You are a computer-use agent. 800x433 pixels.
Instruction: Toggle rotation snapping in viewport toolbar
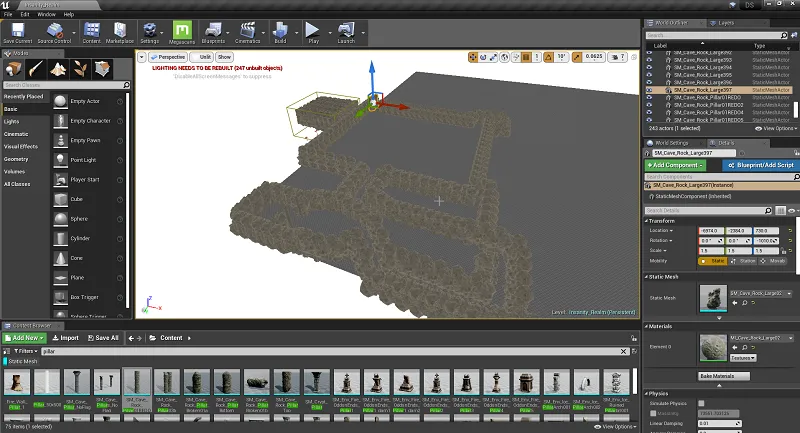point(548,57)
